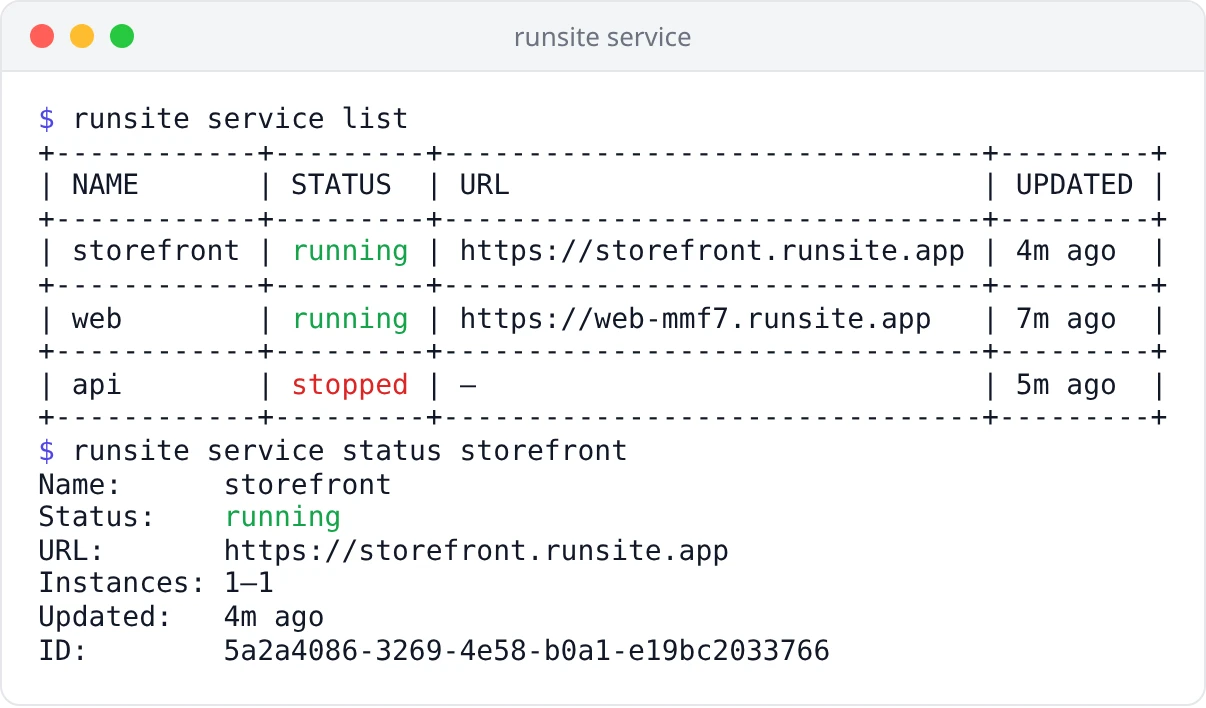Click the $ prompt before 'runsite service list'
Screen dimensions: 1206x708
pos(47,119)
